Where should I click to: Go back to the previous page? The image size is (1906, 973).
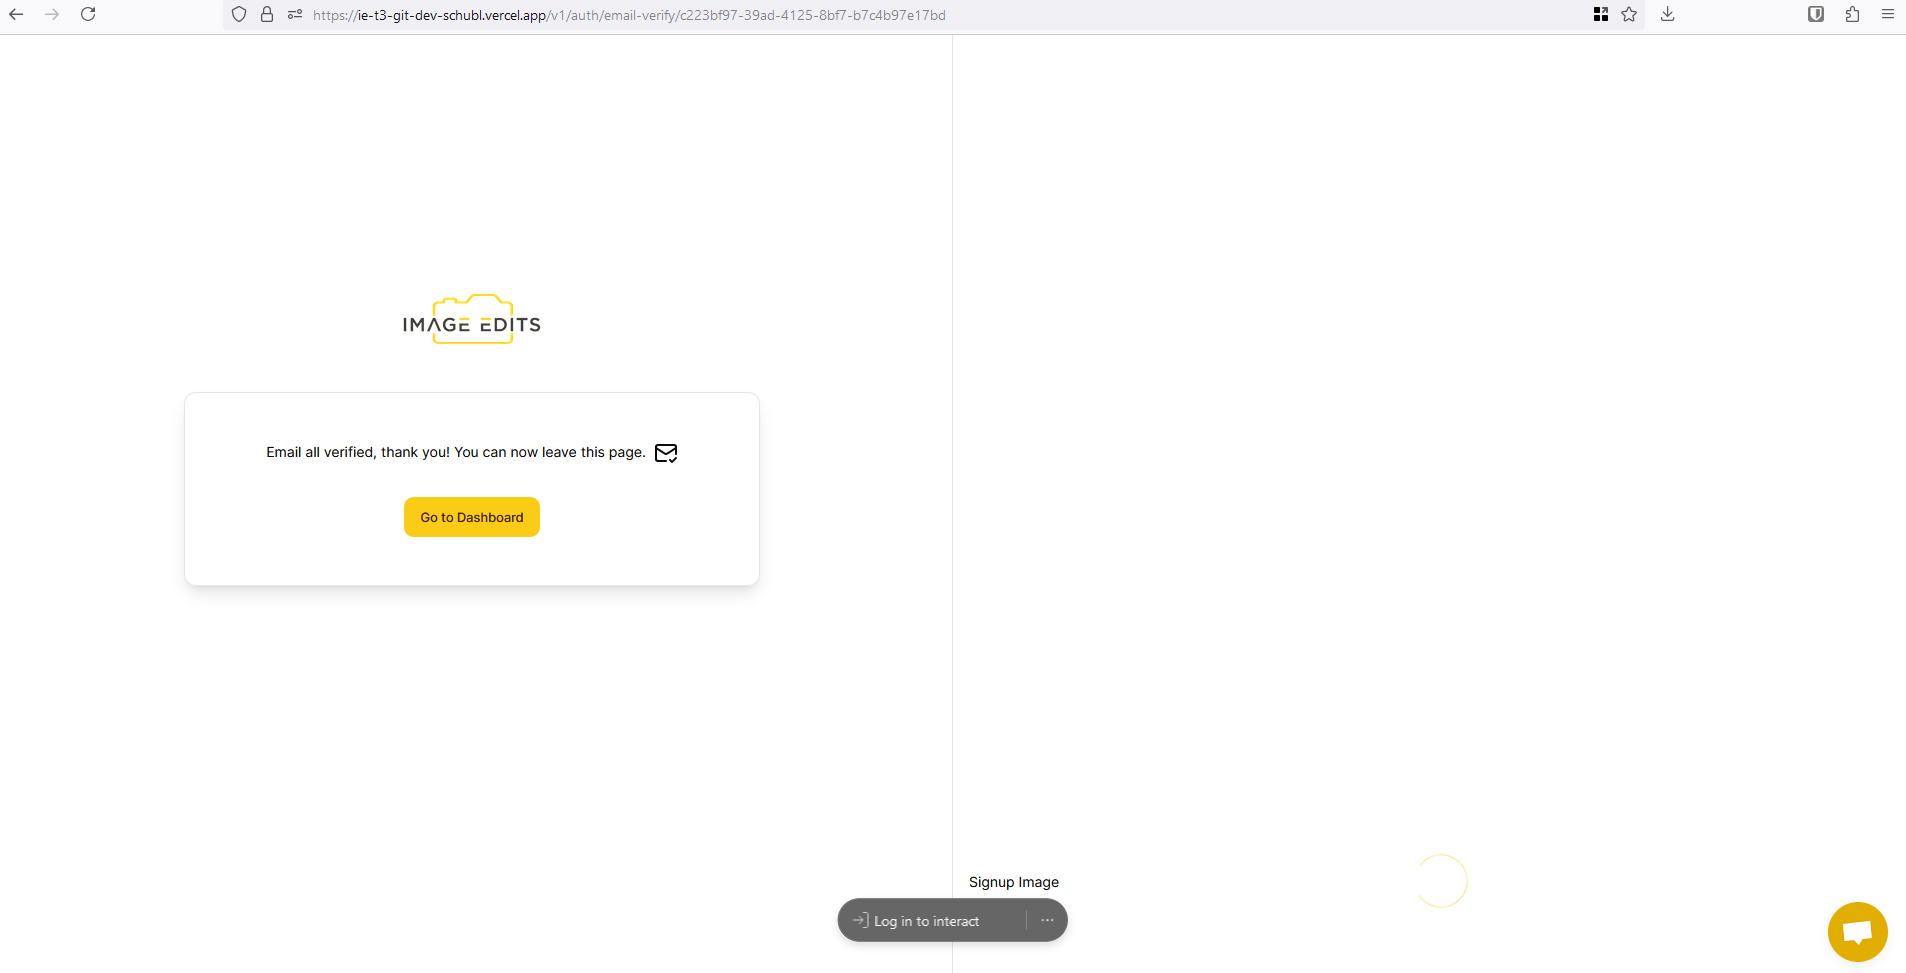pyautogui.click(x=16, y=14)
